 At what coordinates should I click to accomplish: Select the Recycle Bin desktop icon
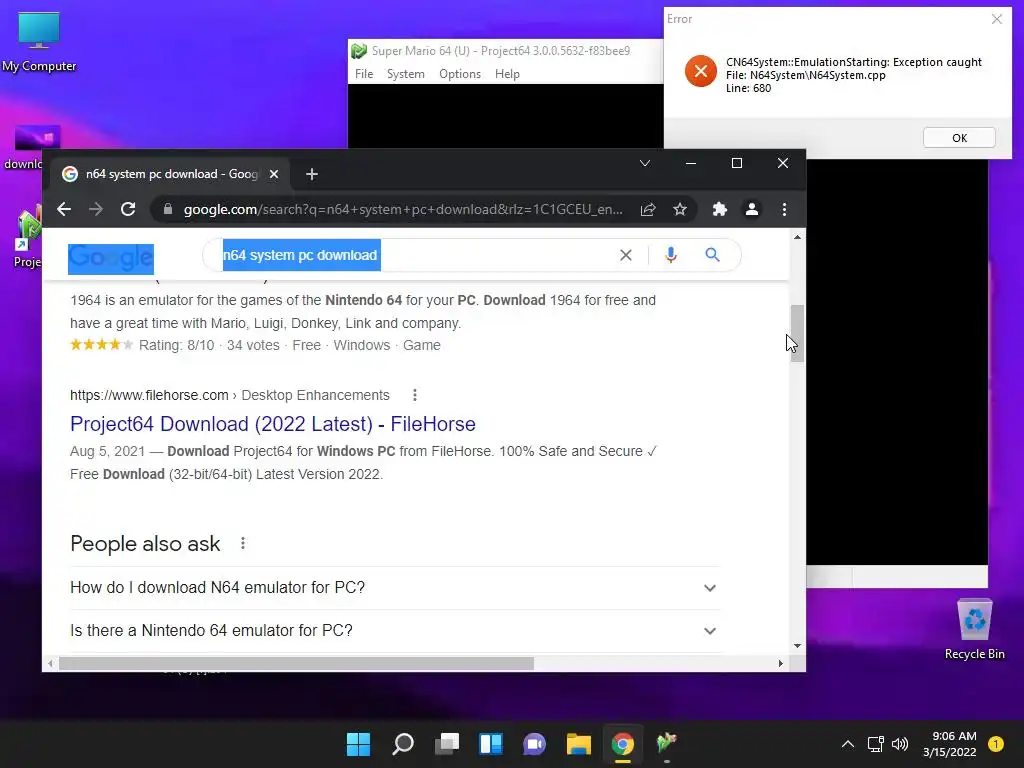[x=974, y=629]
